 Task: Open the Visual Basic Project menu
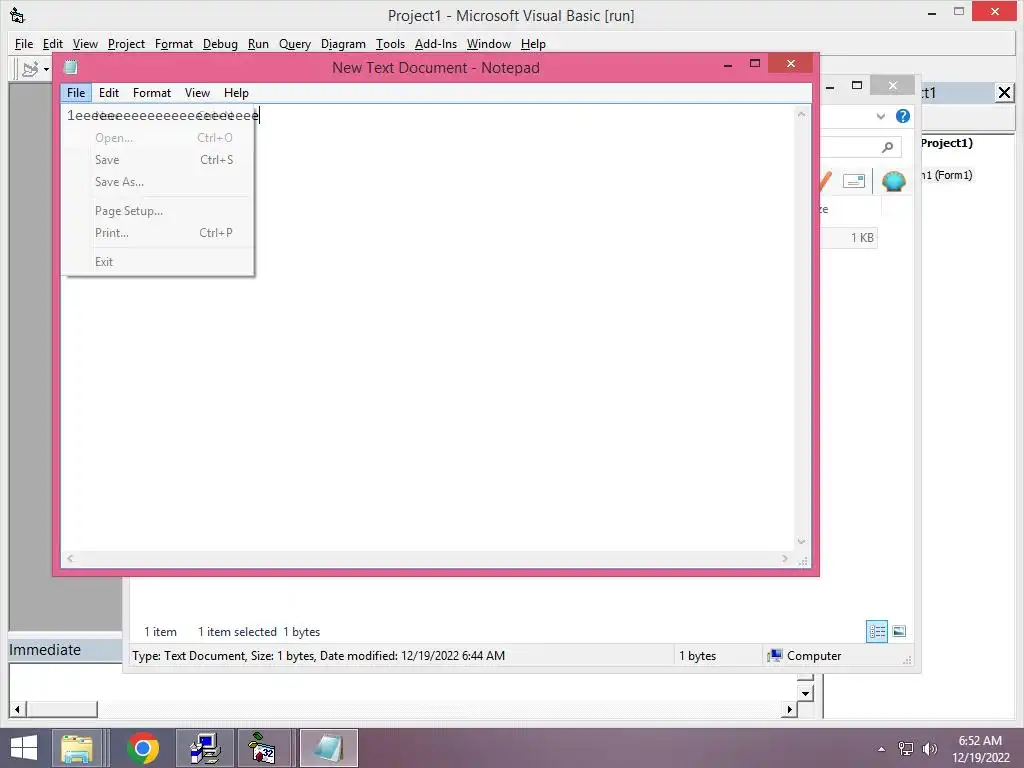[x=126, y=44]
